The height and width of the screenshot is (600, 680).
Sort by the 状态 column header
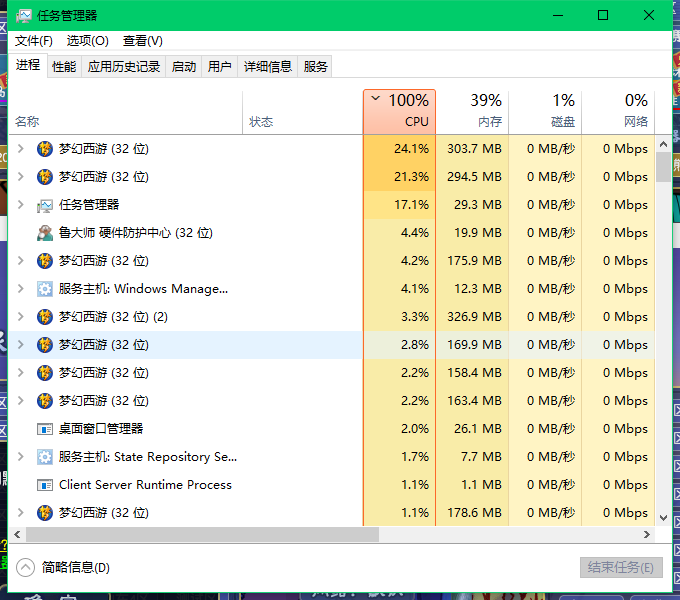point(303,112)
